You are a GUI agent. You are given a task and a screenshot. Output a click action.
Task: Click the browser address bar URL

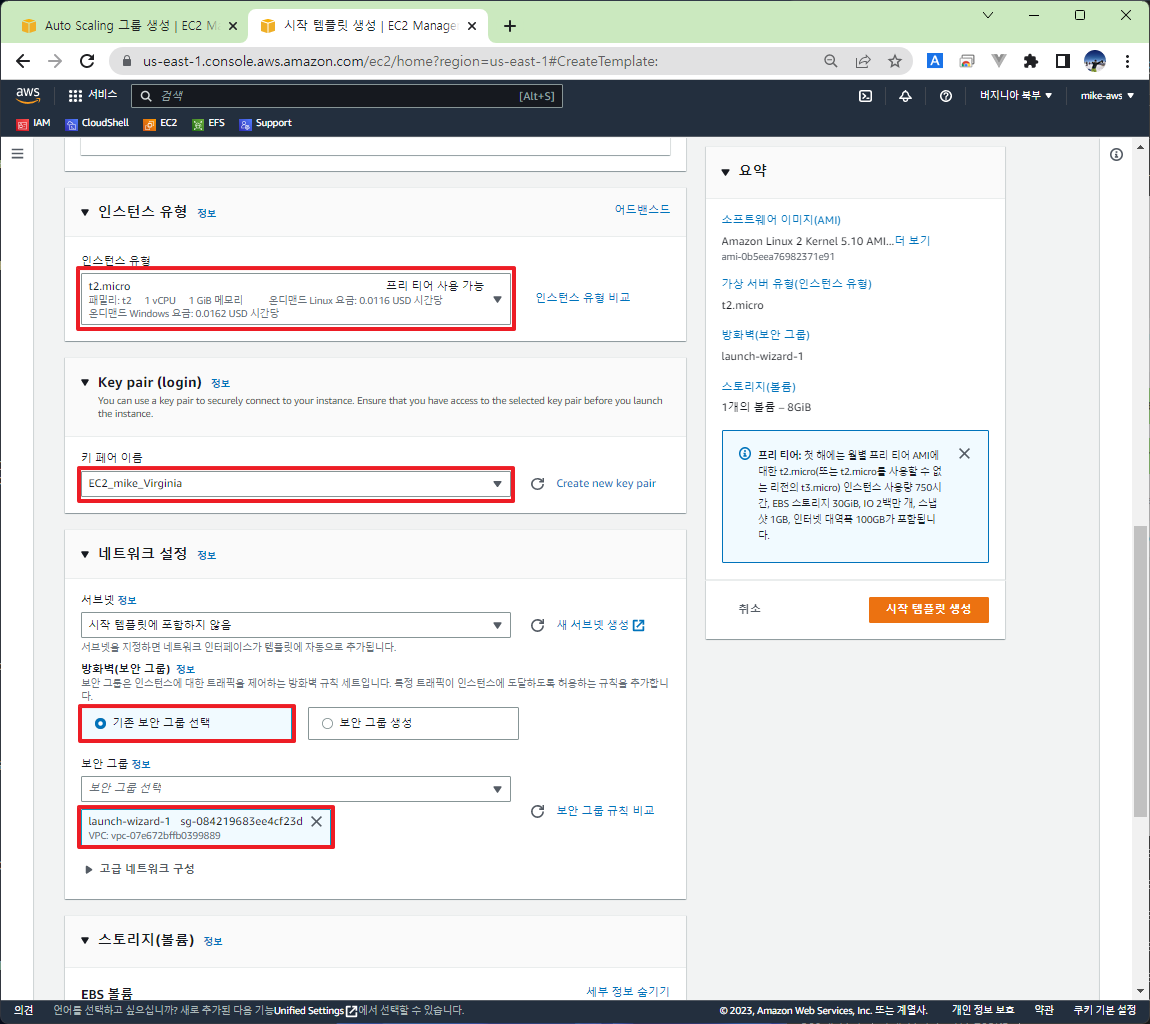[400, 62]
